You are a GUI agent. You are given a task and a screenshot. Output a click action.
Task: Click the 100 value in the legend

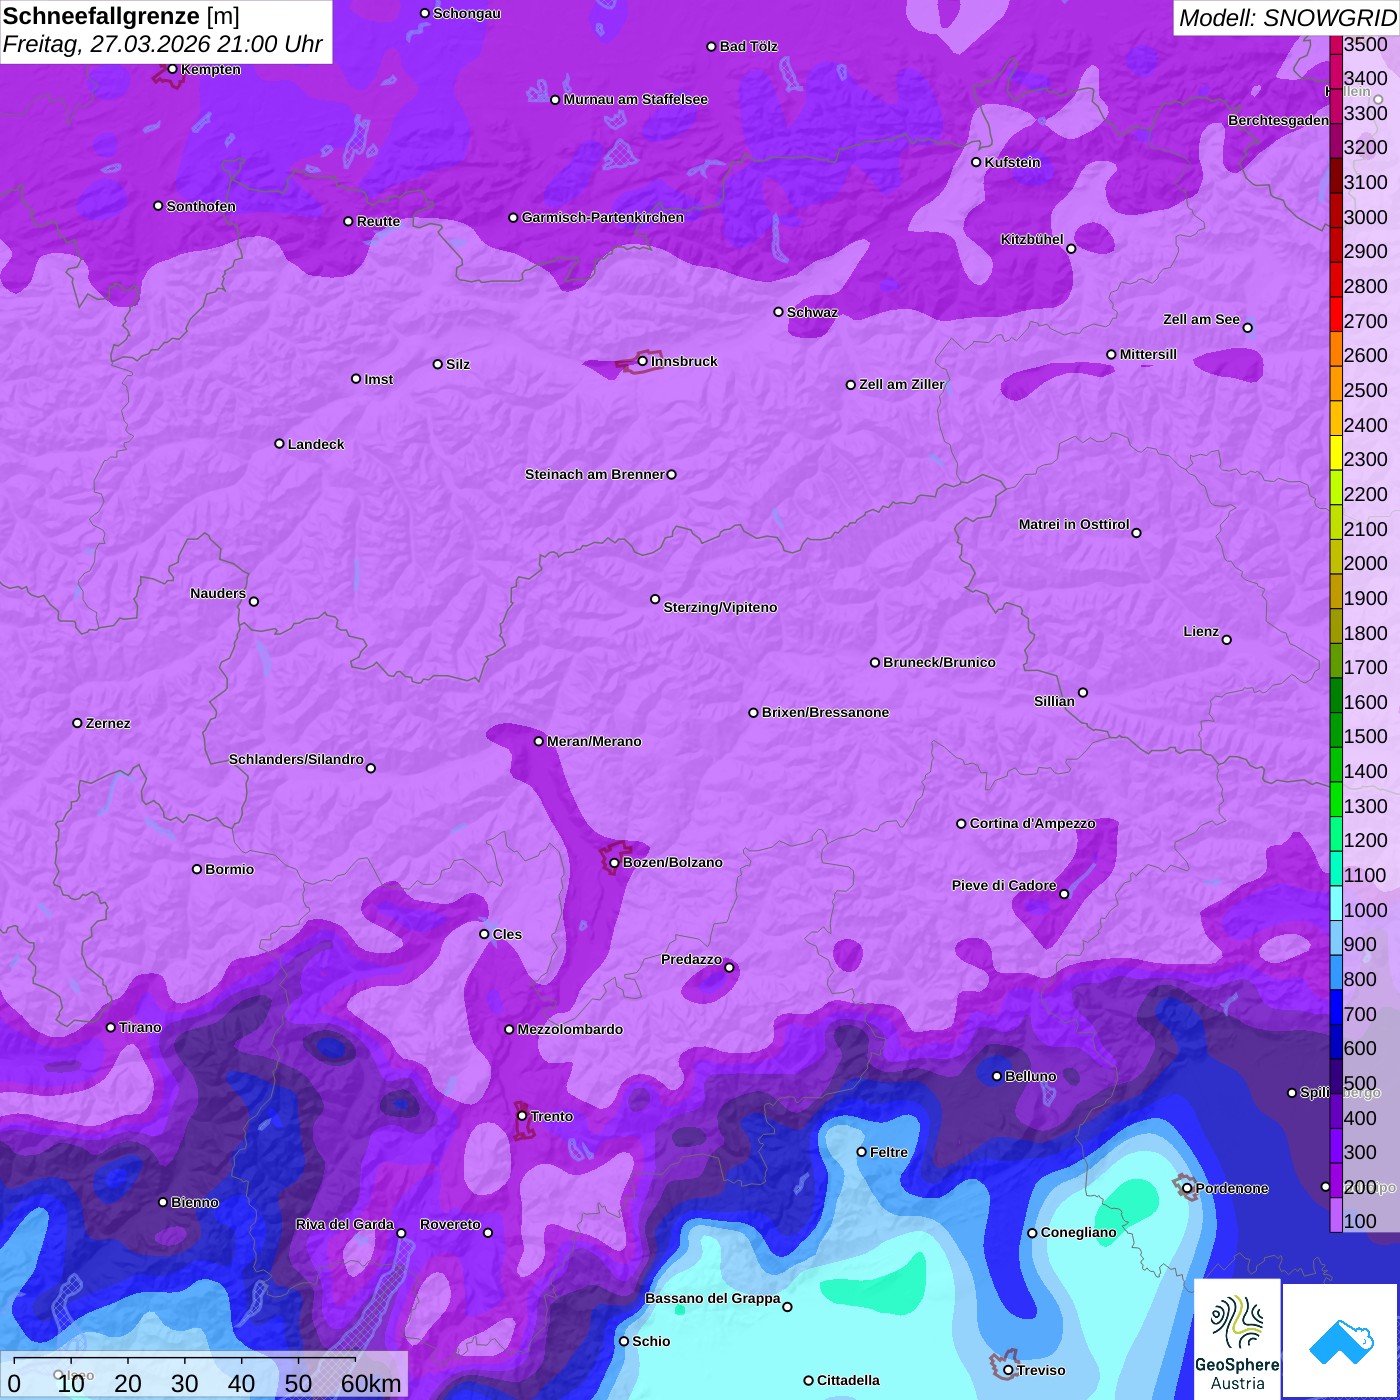(x=1360, y=1221)
